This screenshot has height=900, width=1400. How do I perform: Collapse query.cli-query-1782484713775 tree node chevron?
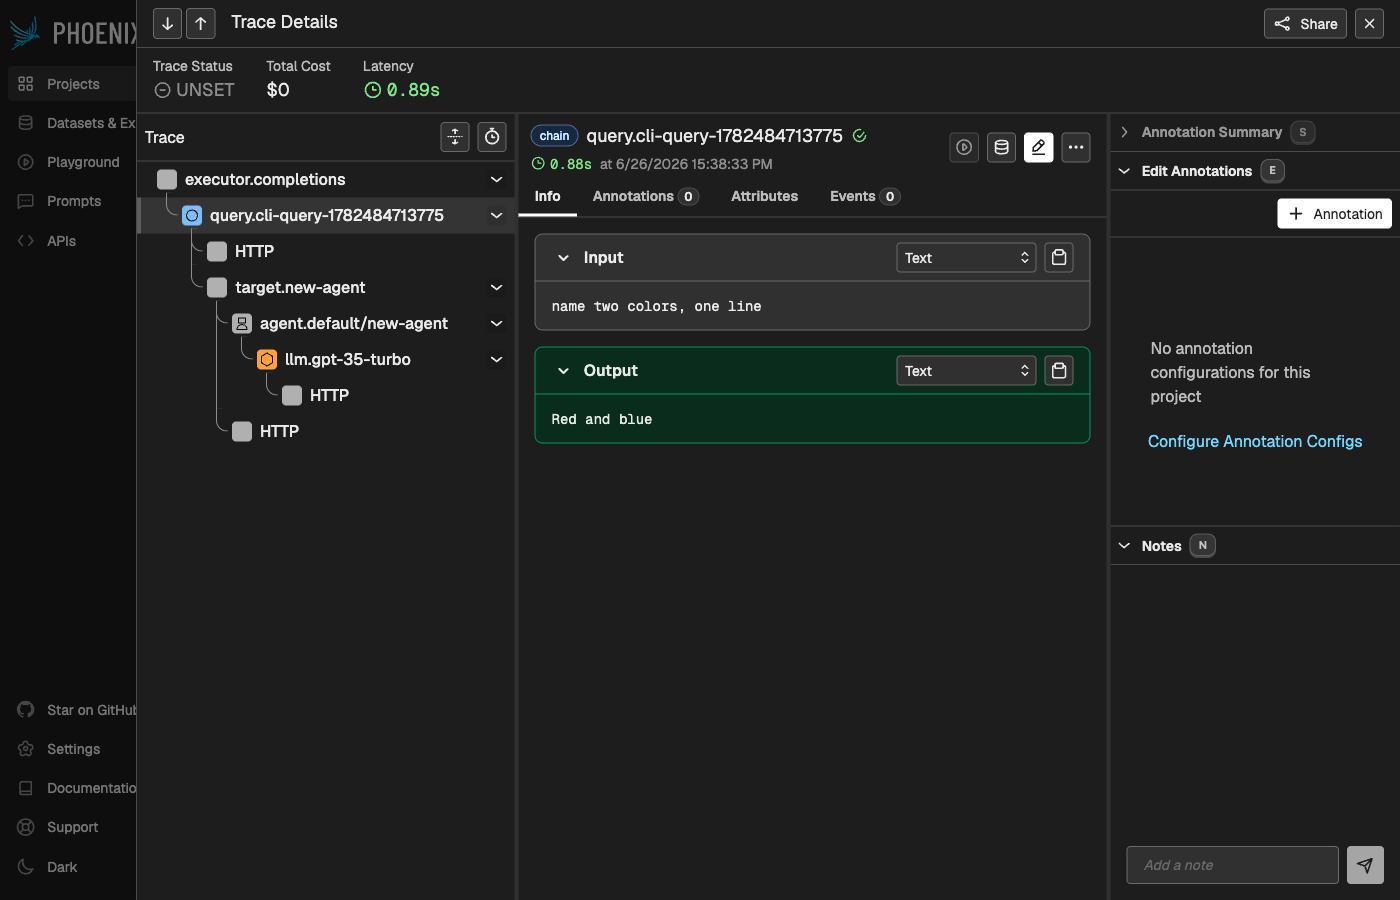(496, 215)
